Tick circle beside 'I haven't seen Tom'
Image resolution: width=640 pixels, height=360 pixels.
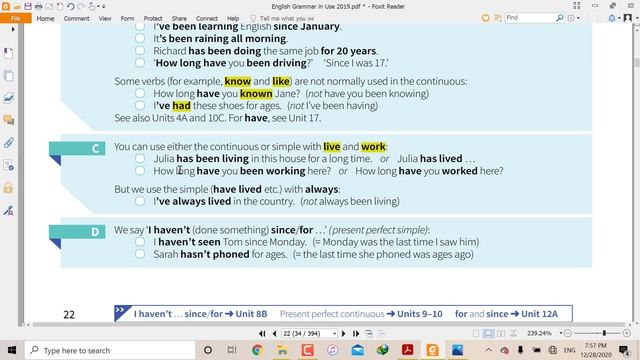click(x=140, y=242)
